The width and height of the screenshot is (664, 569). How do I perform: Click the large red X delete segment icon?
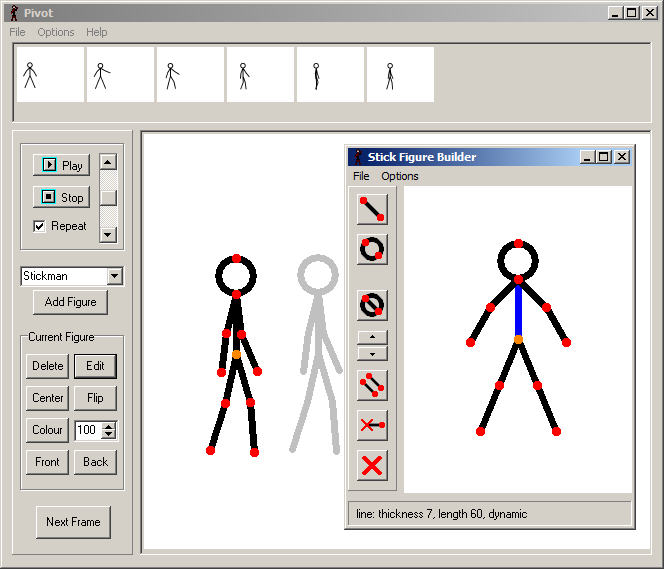pos(372,465)
